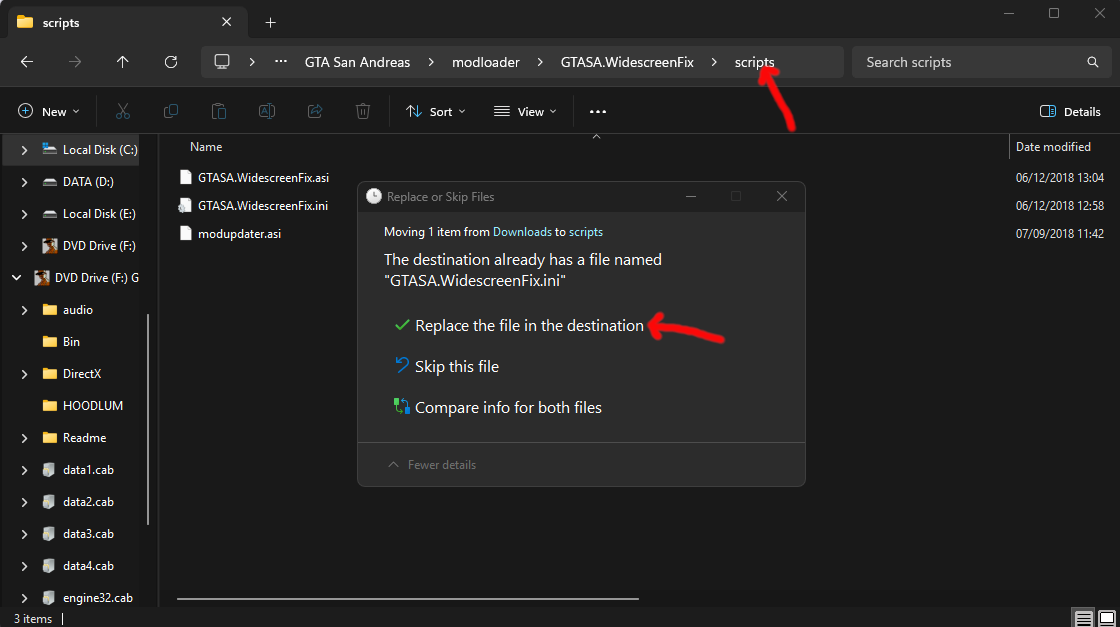Click the Paste clipboard icon
Screen dimensions: 1120x627
(x=219, y=111)
